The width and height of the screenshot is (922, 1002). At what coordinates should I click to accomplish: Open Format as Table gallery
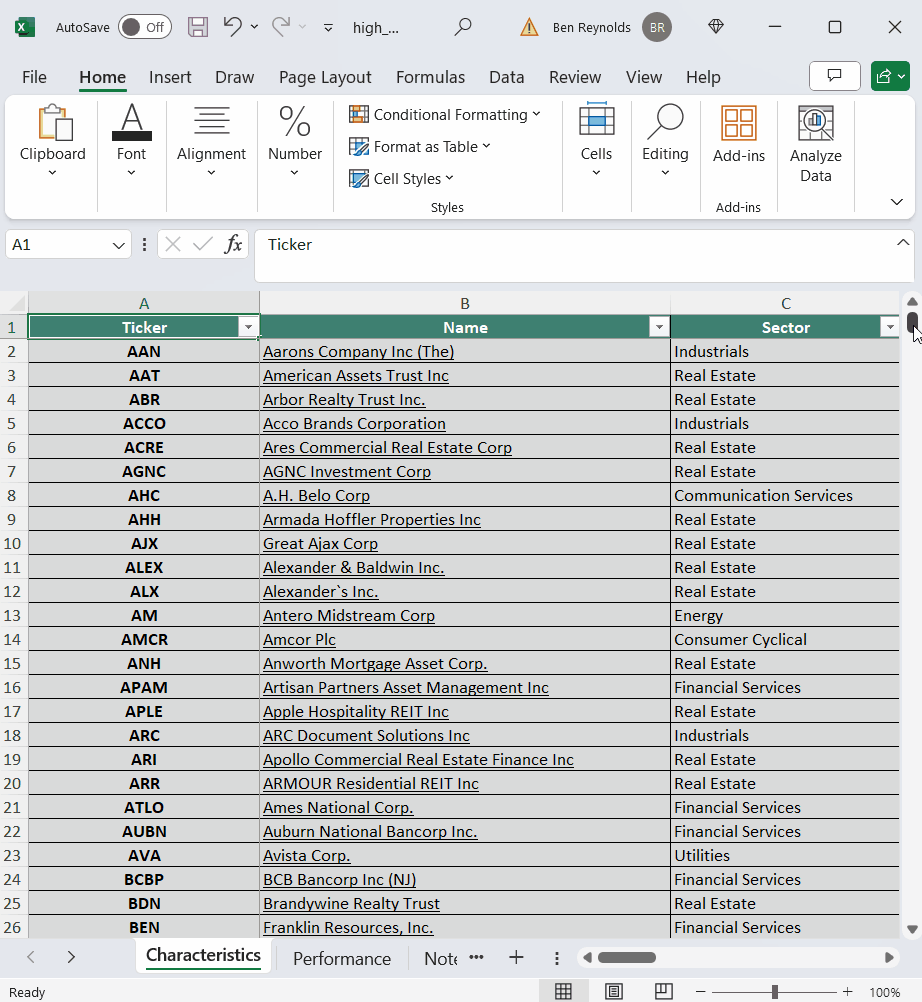[420, 146]
